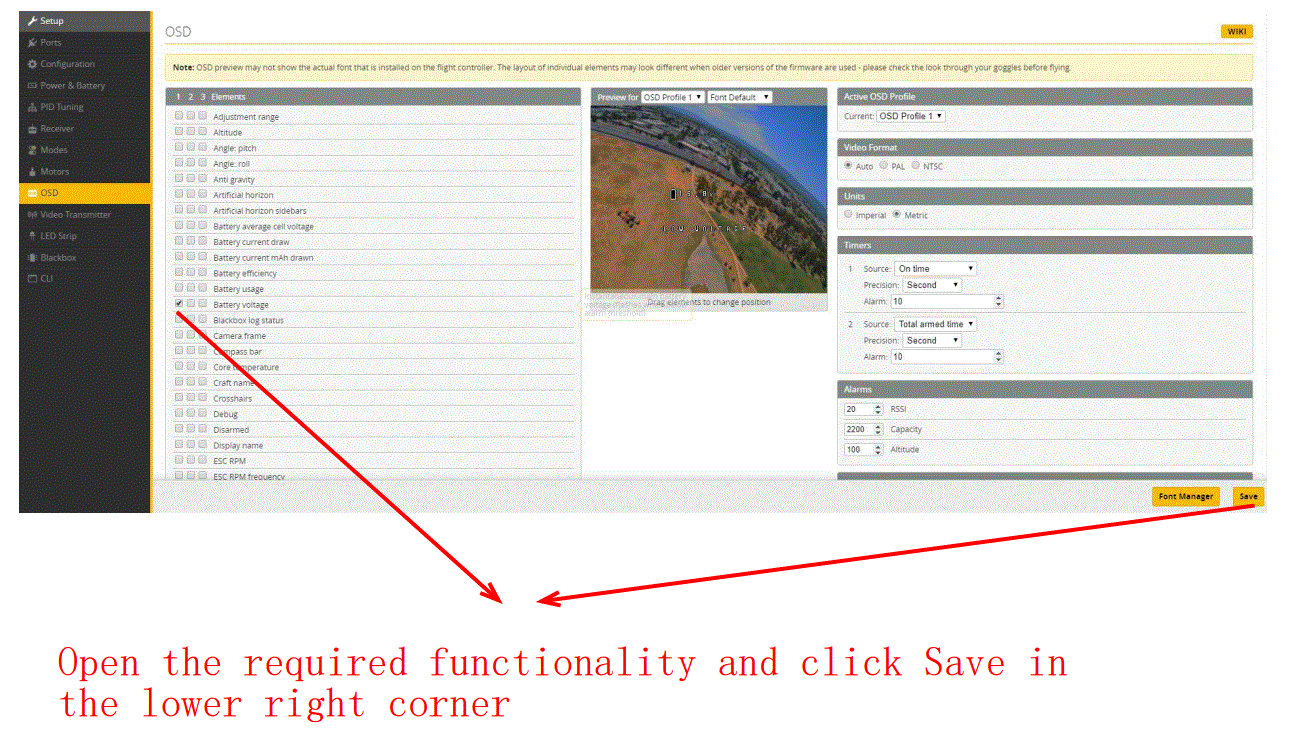Enable Altitude for OSD profile 2

tap(191, 131)
